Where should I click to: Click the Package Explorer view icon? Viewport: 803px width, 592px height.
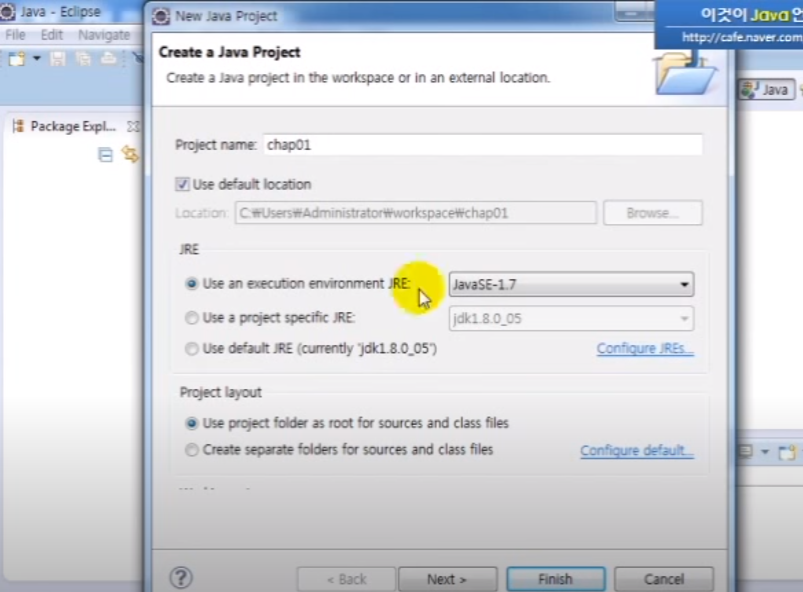(x=18, y=126)
